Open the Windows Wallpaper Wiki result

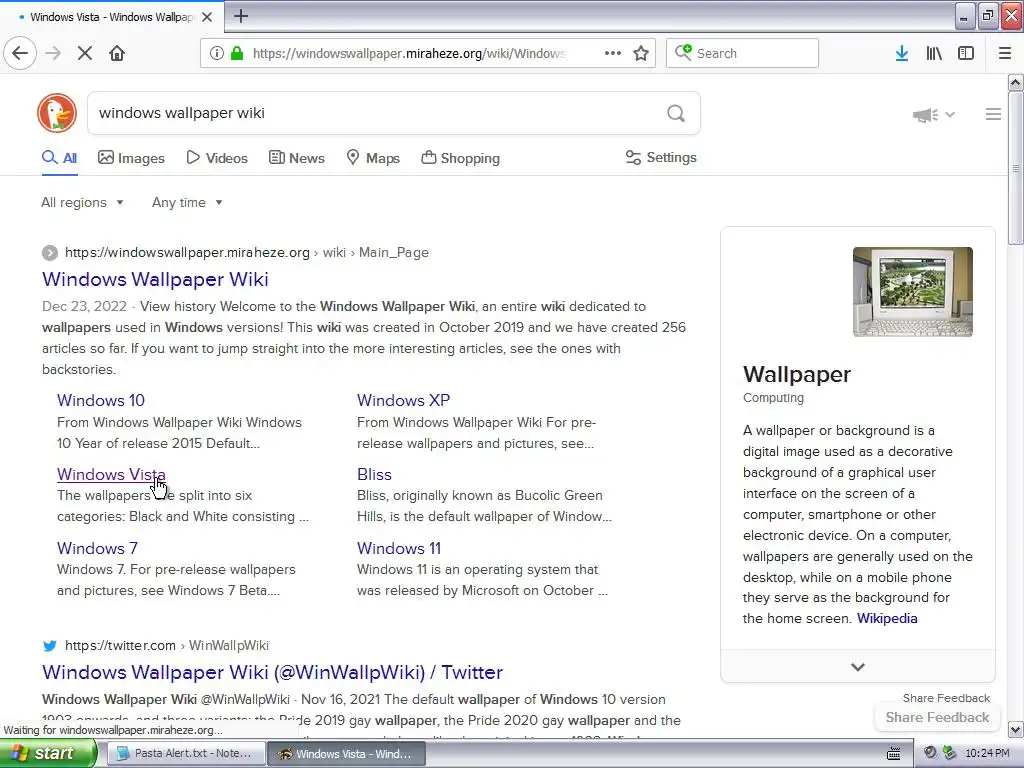(155, 280)
